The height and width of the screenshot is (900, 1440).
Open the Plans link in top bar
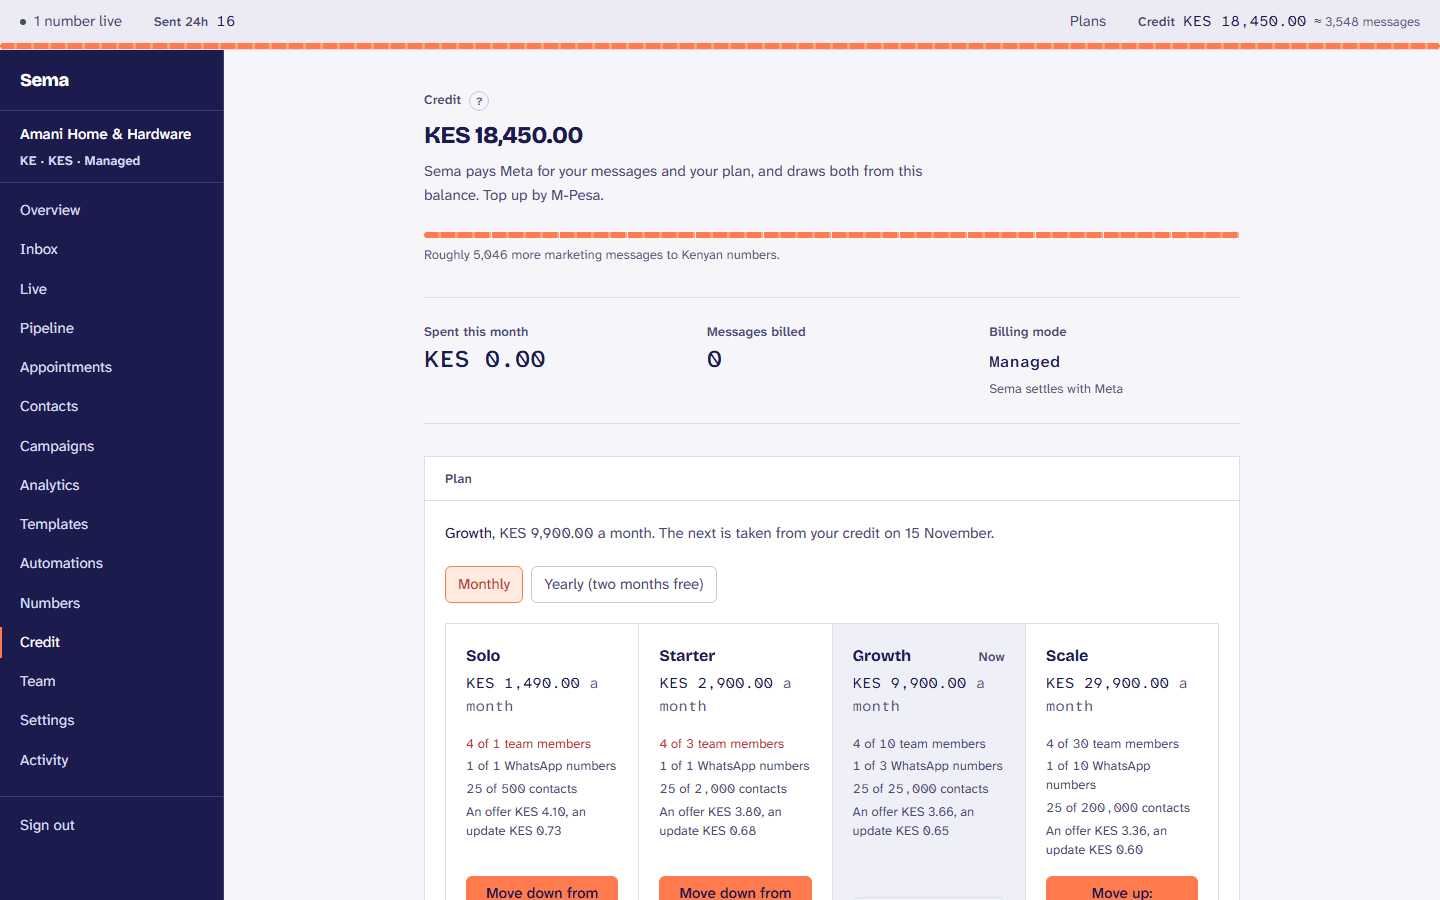1088,21
